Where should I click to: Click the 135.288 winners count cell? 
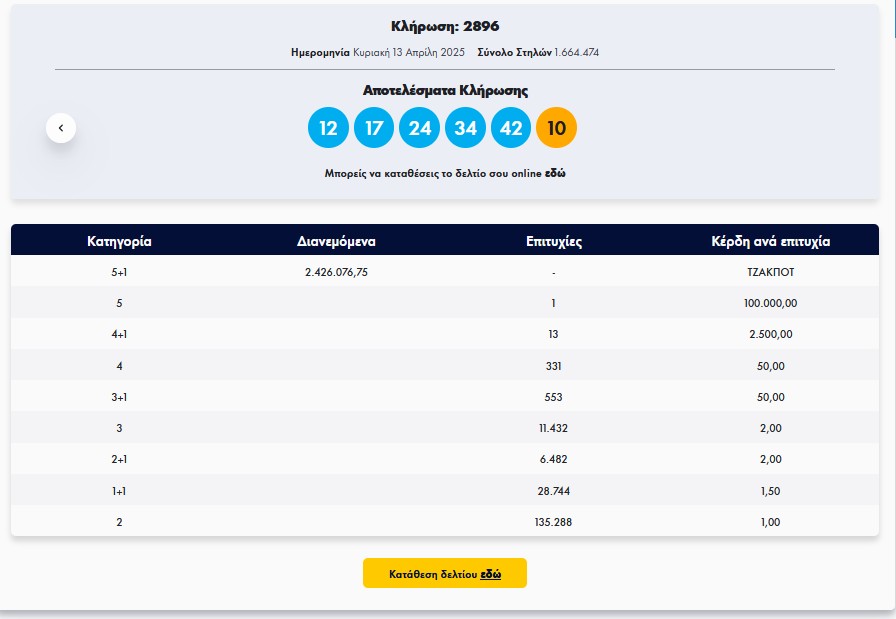pos(553,522)
